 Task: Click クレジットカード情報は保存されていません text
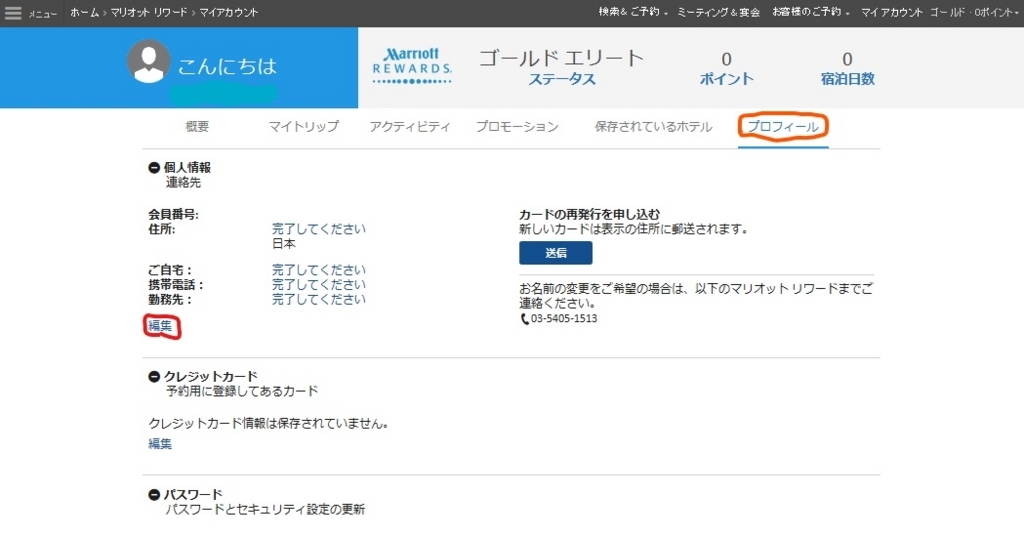coord(269,423)
